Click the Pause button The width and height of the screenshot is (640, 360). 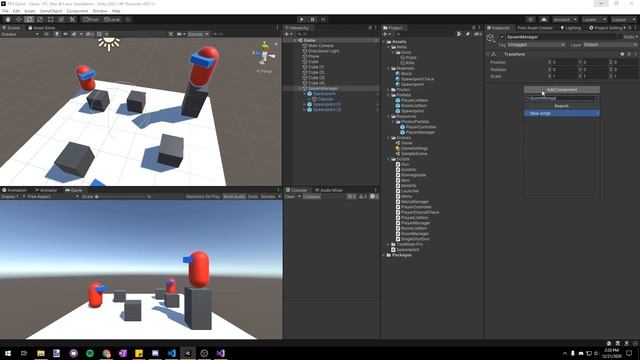click(313, 19)
